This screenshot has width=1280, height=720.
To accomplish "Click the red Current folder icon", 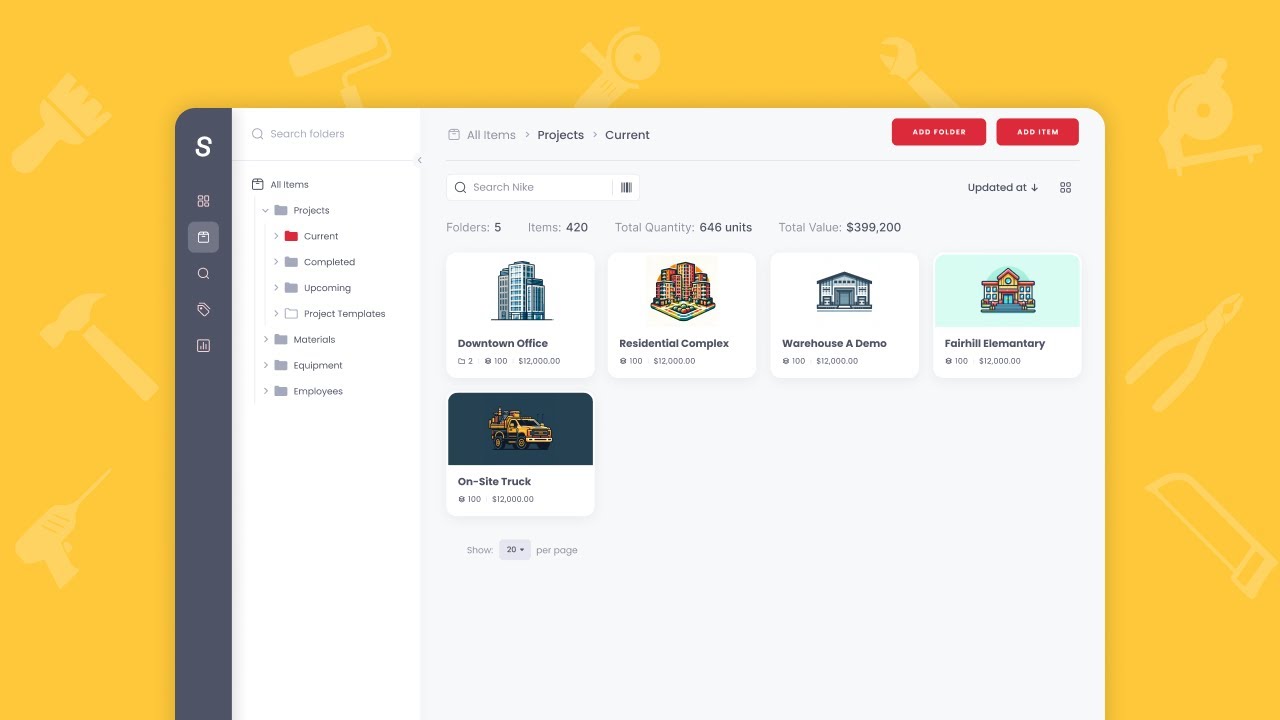I will point(291,236).
